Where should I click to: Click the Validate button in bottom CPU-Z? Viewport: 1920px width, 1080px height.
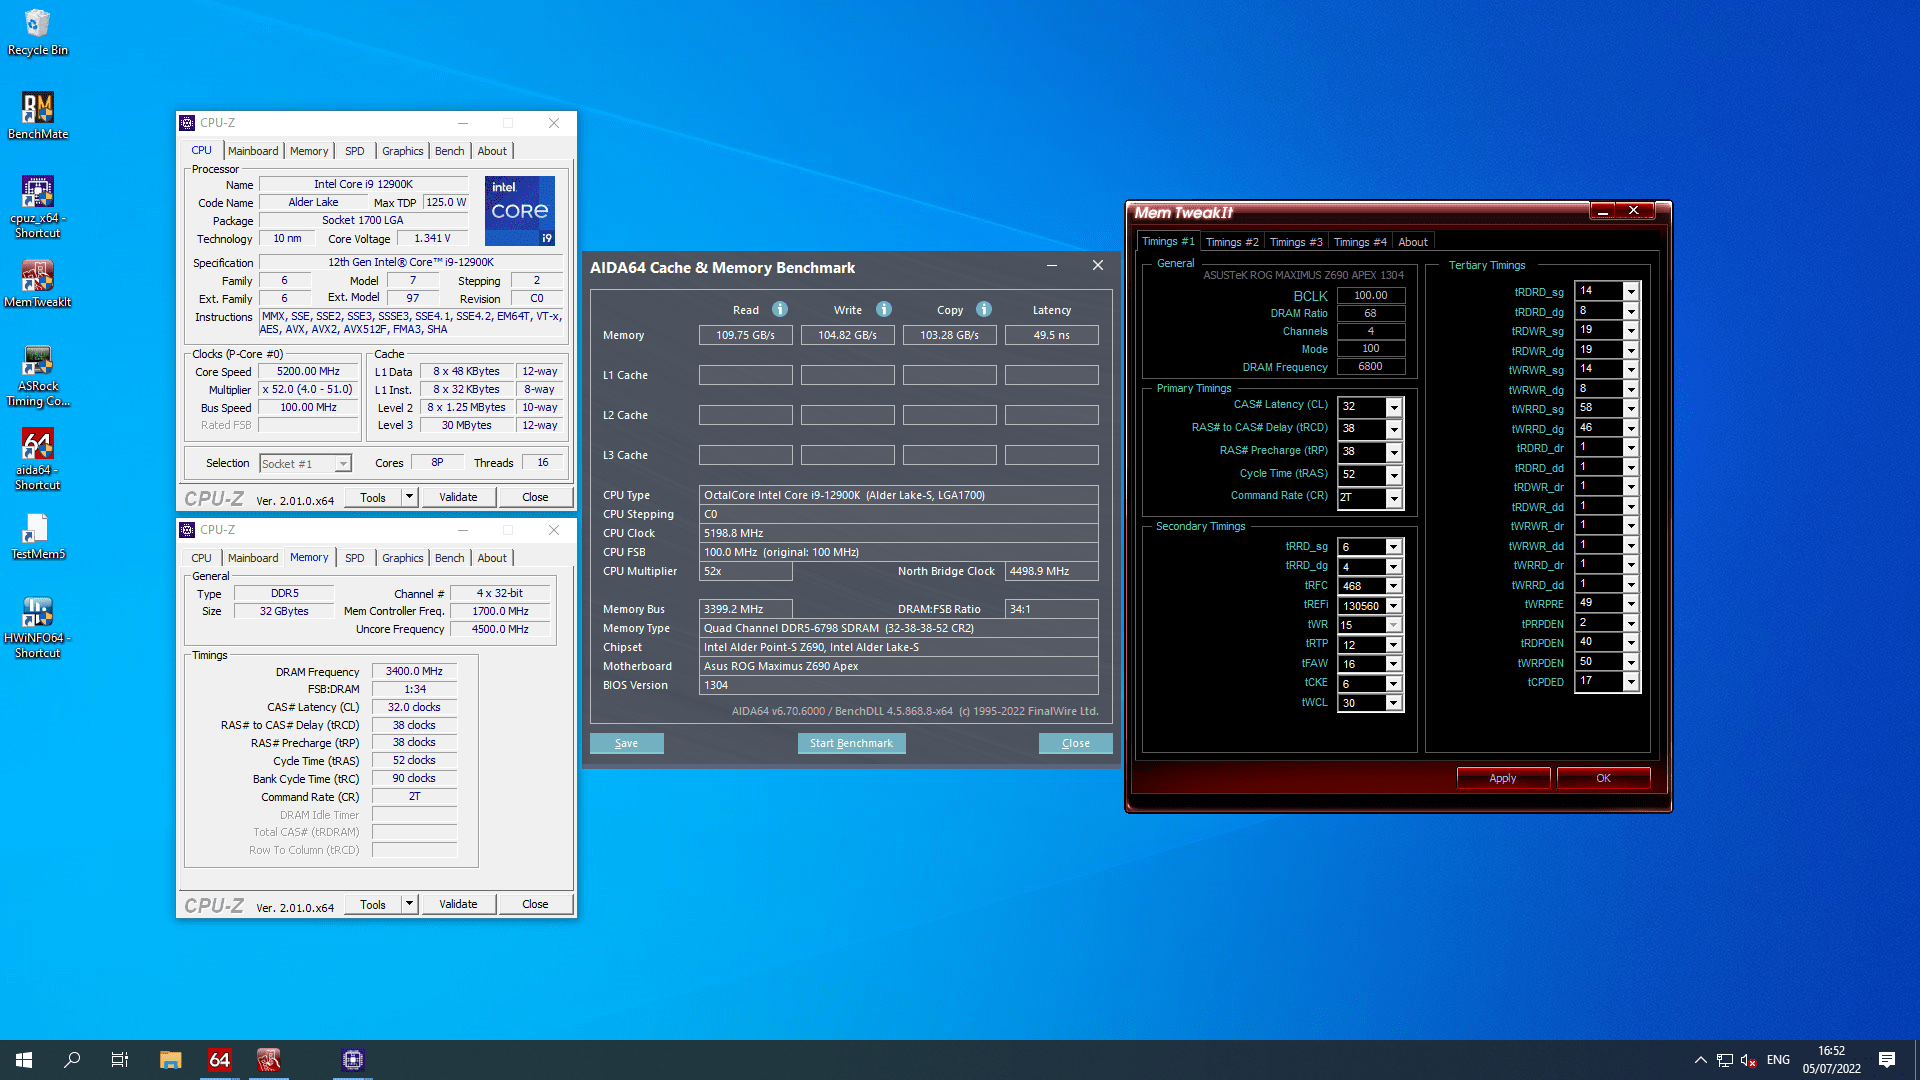(x=458, y=904)
